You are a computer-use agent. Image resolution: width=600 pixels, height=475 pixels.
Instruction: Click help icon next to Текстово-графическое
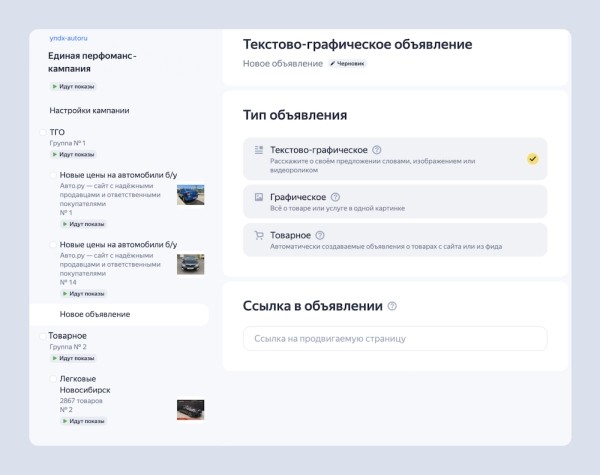point(376,150)
